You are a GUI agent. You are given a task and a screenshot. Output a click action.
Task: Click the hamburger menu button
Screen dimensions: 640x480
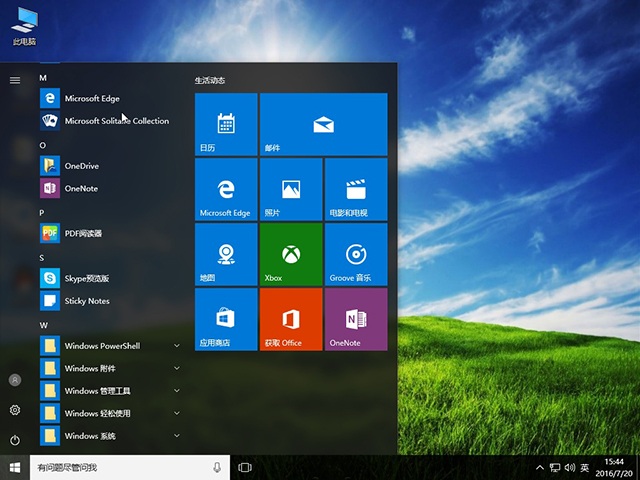click(15, 80)
